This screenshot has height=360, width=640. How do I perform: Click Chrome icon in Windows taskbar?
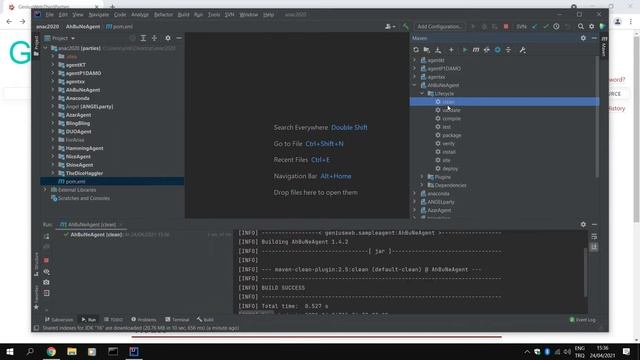pyautogui.click(x=51, y=351)
